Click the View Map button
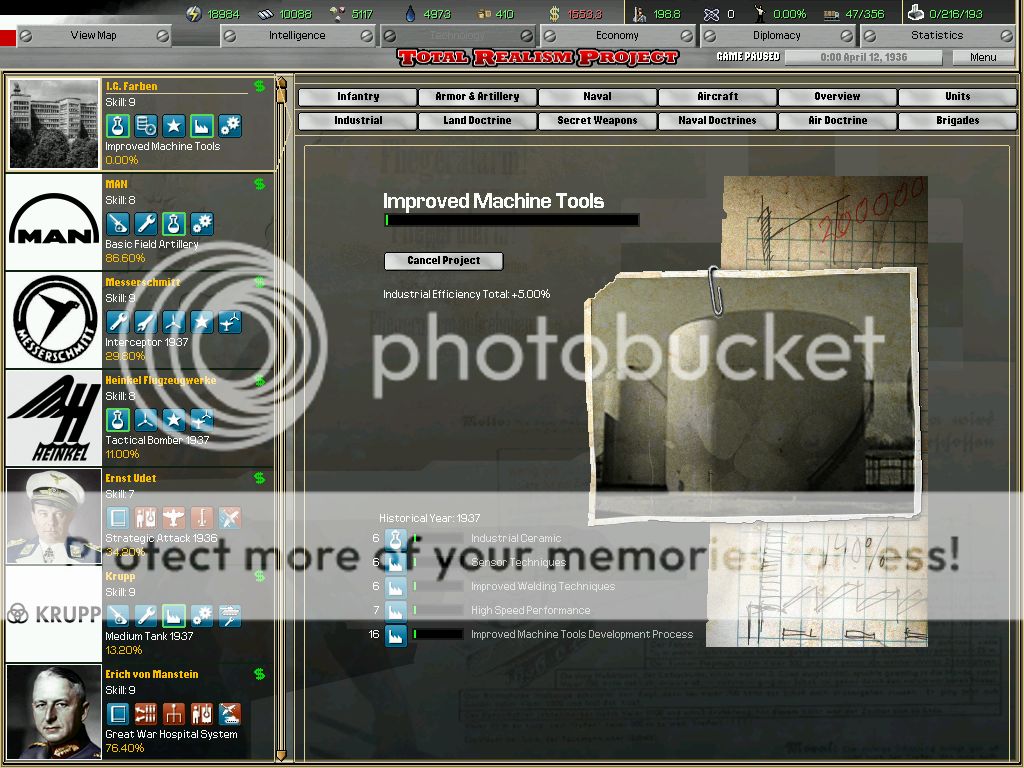This screenshot has height=768, width=1024. tap(93, 35)
